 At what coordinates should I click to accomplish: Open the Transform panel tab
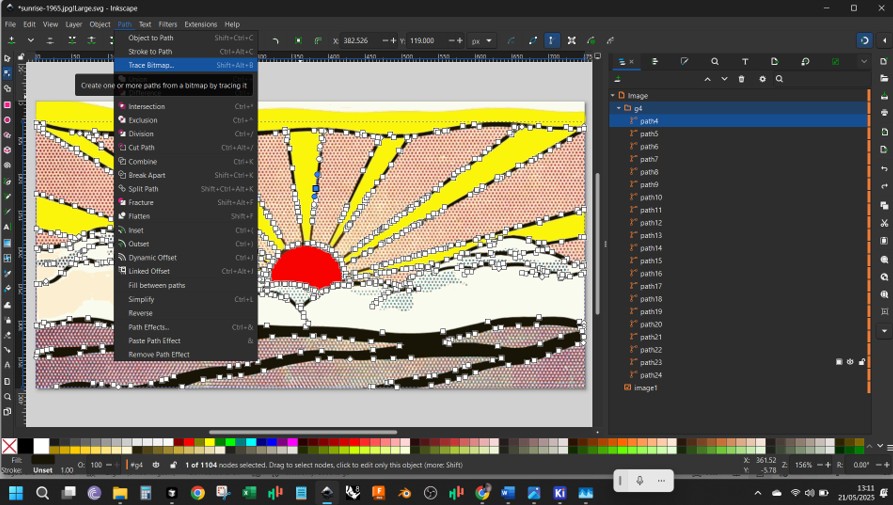pos(805,61)
